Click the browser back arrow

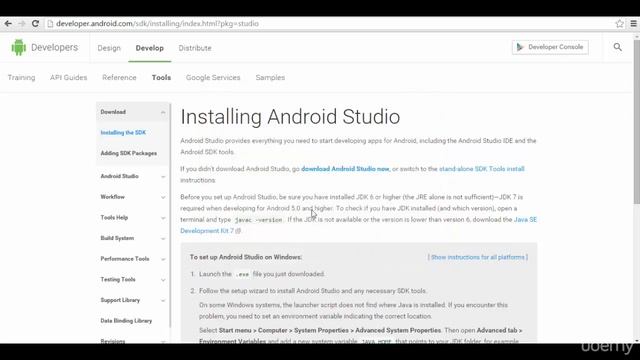8,24
